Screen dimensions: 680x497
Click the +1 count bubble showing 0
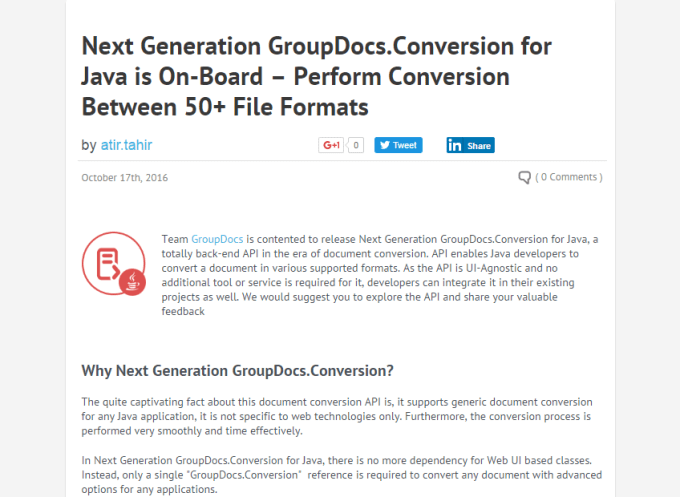(355, 145)
